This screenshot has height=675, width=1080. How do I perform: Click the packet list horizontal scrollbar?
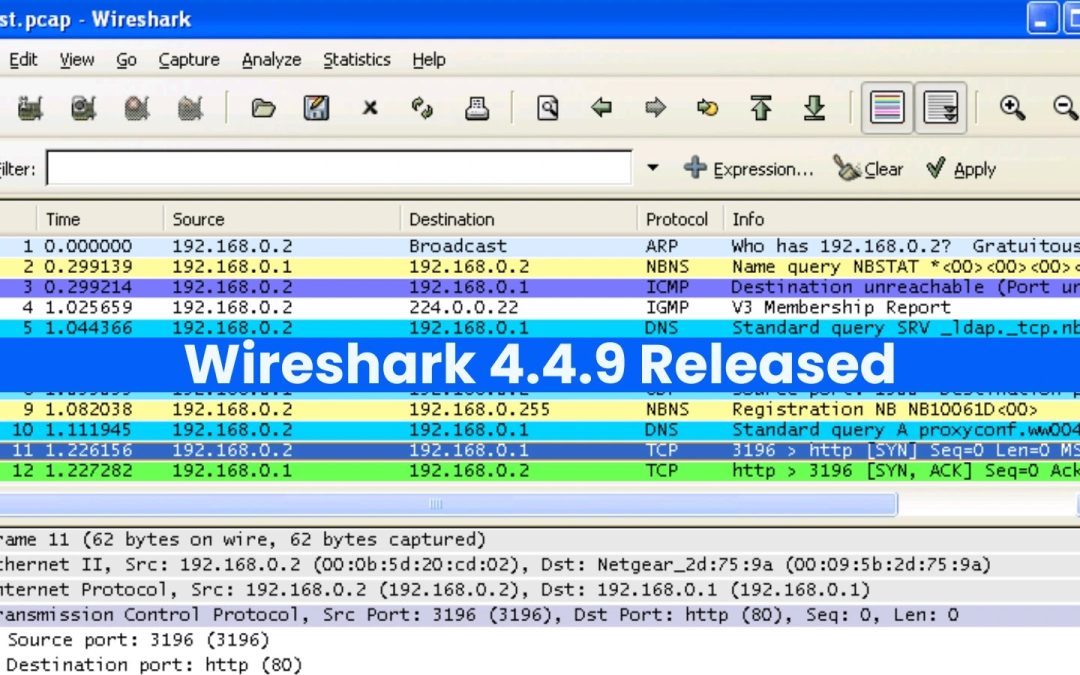tap(448, 504)
